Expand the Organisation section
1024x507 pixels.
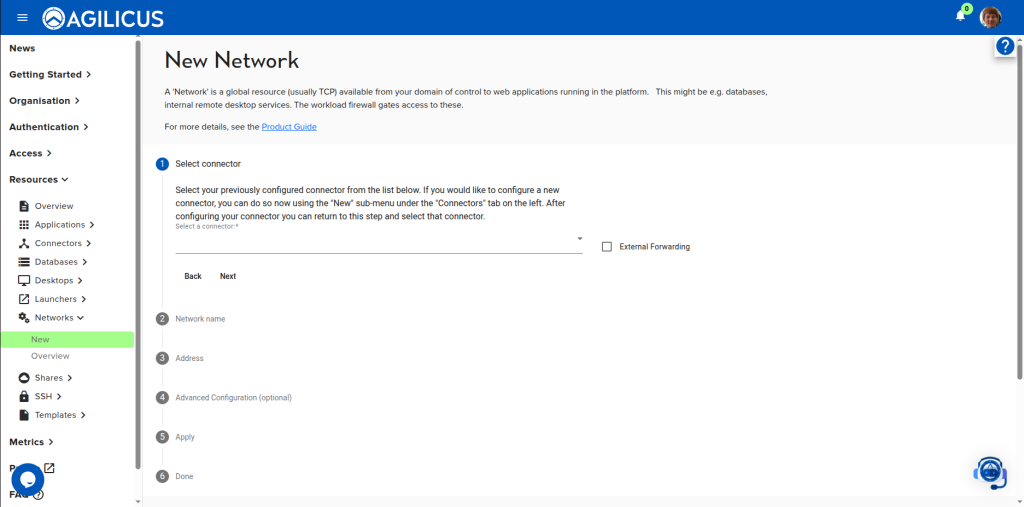tap(44, 101)
